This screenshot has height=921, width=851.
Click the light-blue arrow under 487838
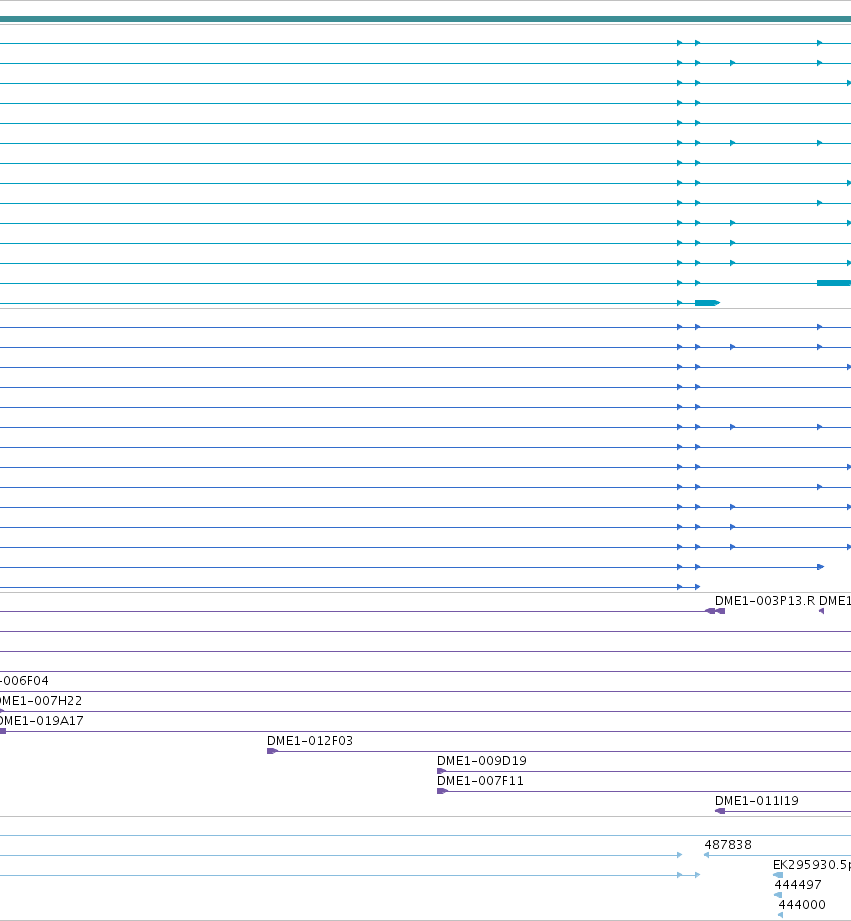707,855
